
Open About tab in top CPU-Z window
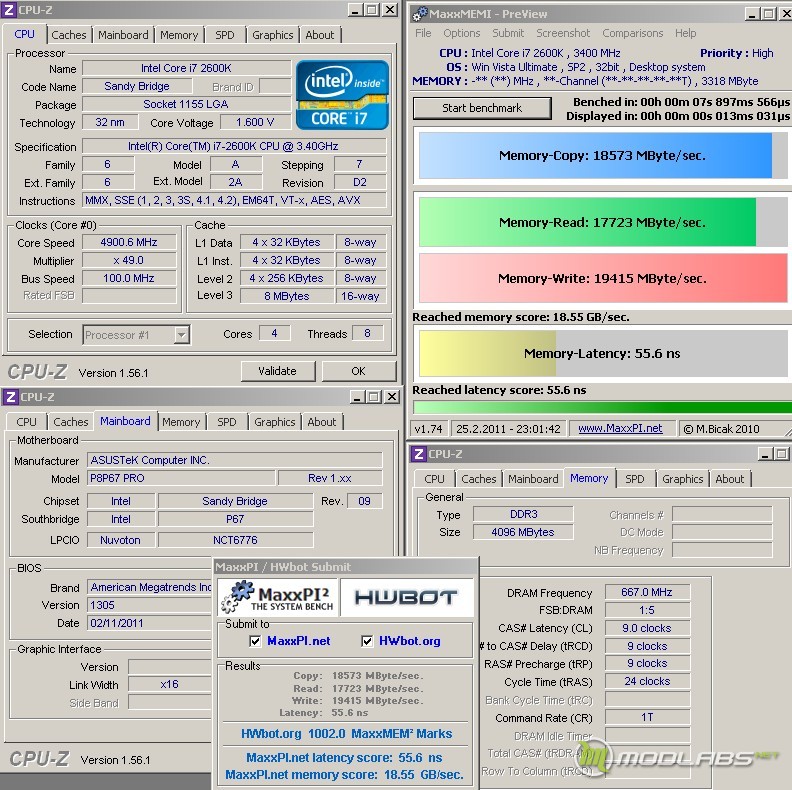point(320,35)
